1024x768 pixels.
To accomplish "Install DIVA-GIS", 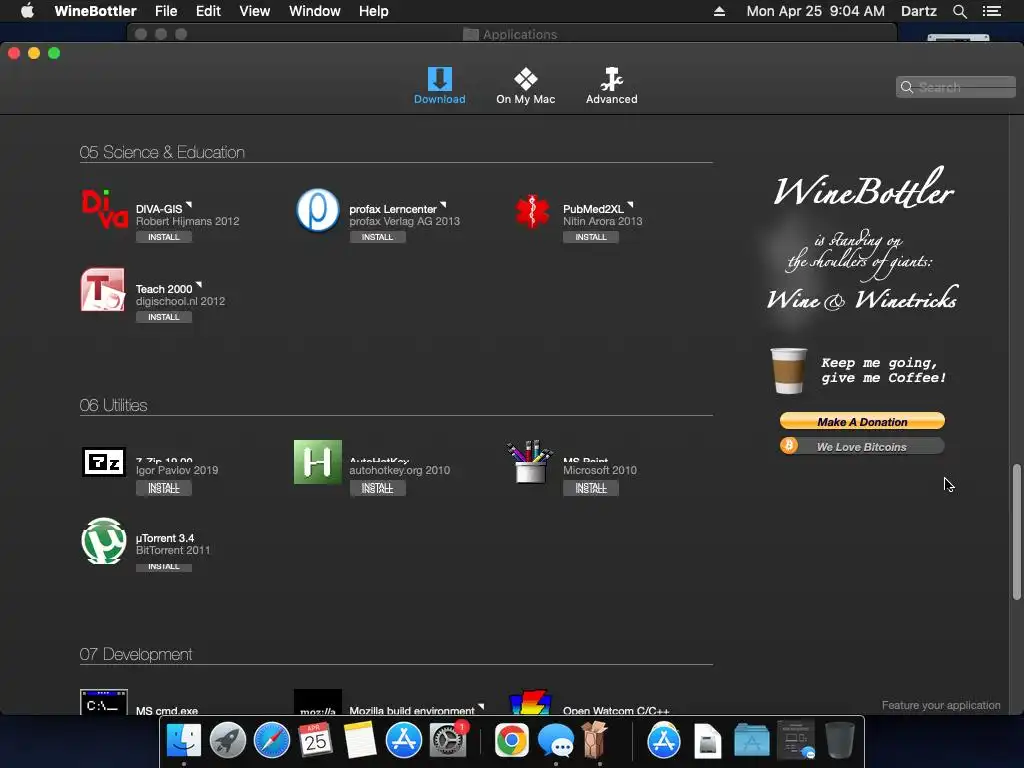I will coord(163,237).
